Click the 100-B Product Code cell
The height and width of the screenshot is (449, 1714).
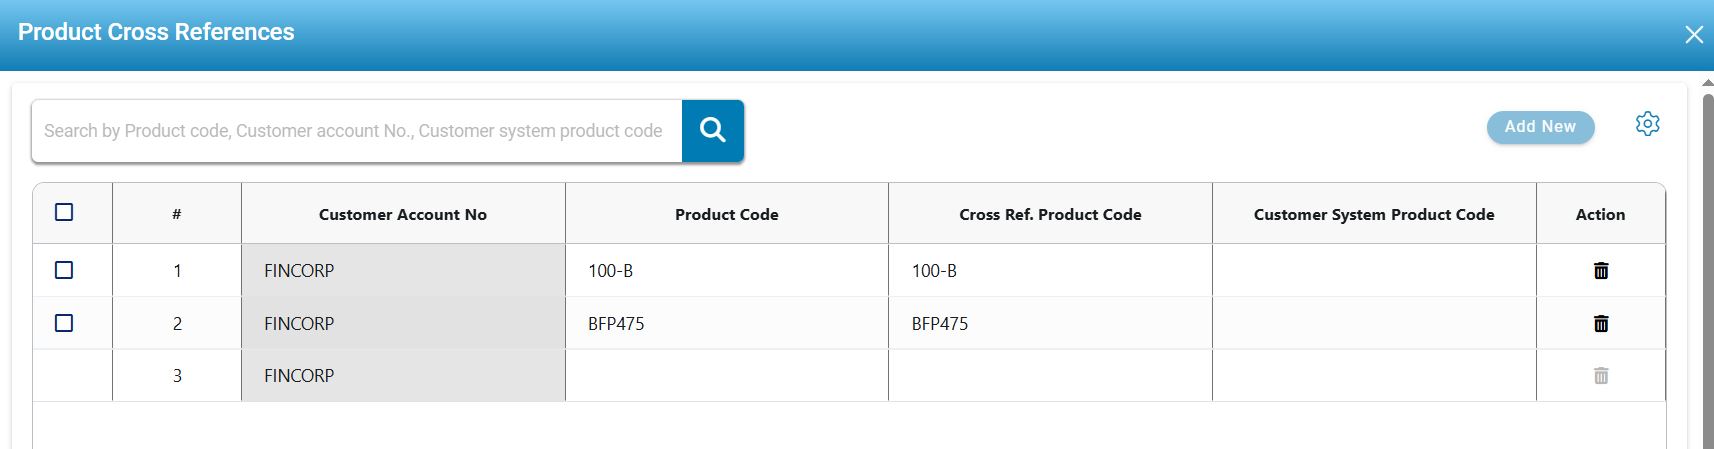click(726, 271)
